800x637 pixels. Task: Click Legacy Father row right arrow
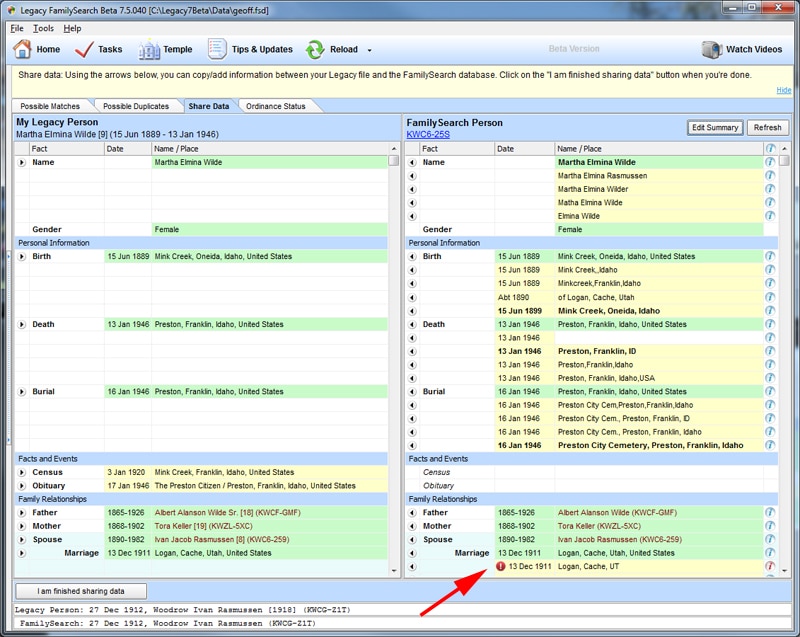[x=21, y=513]
